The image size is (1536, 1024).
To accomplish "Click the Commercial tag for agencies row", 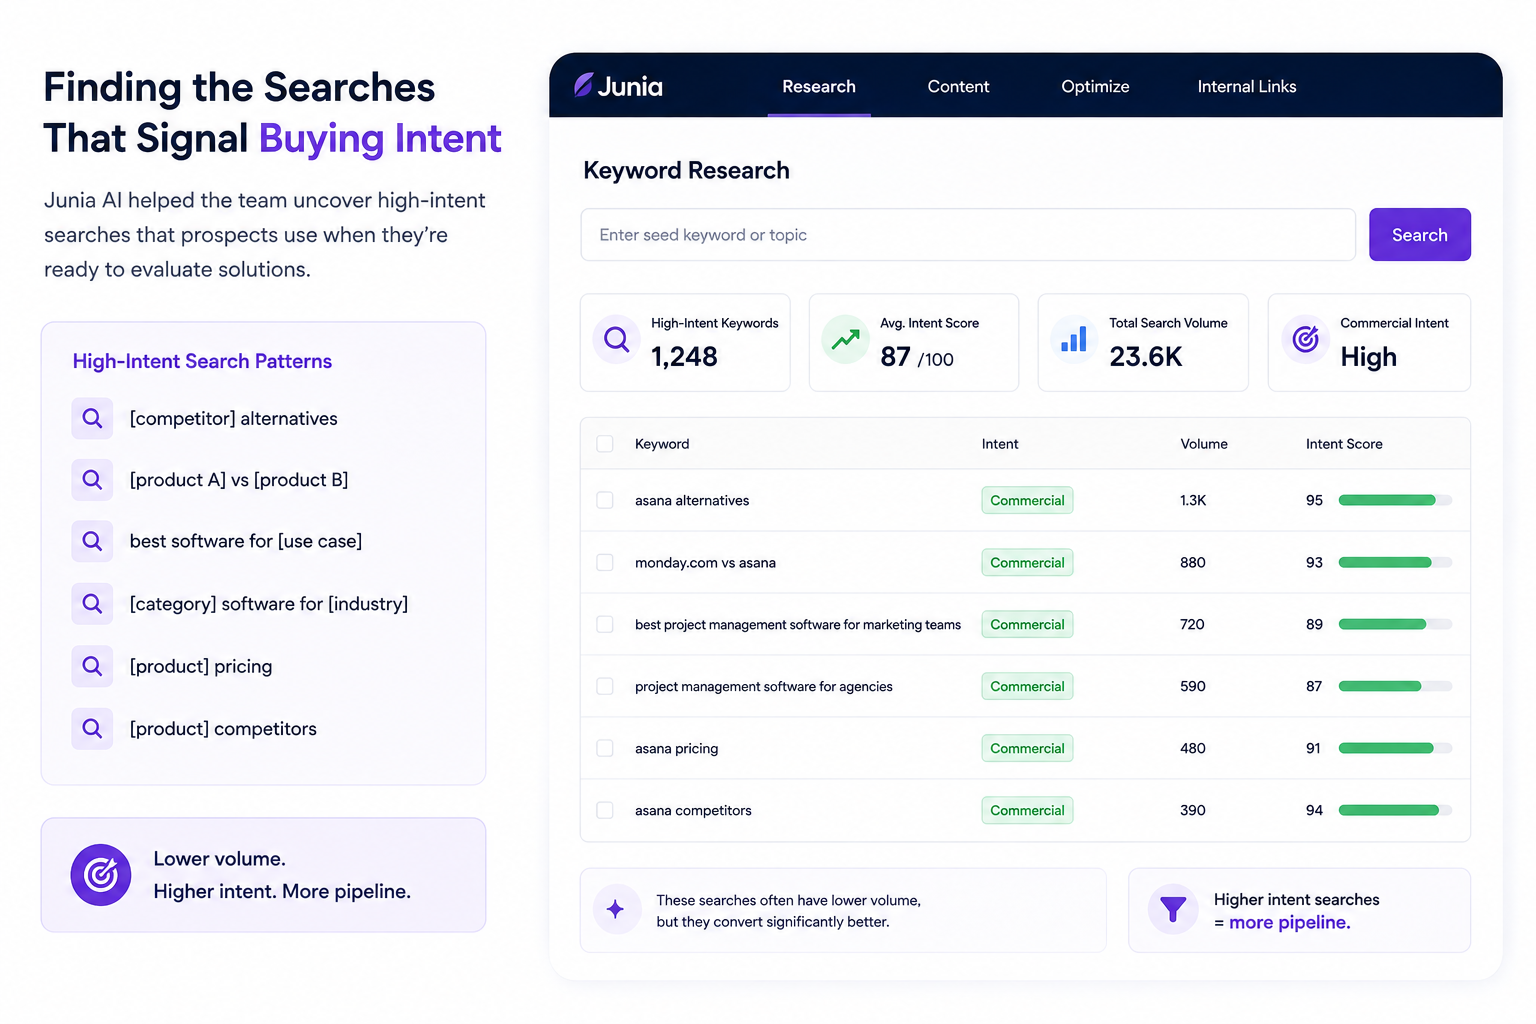I will point(1027,686).
